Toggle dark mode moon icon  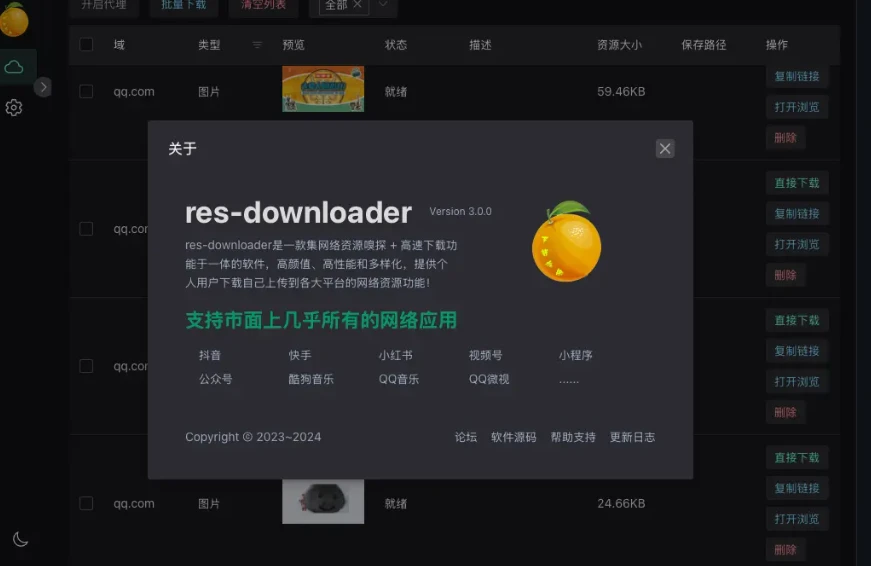pyautogui.click(x=20, y=540)
